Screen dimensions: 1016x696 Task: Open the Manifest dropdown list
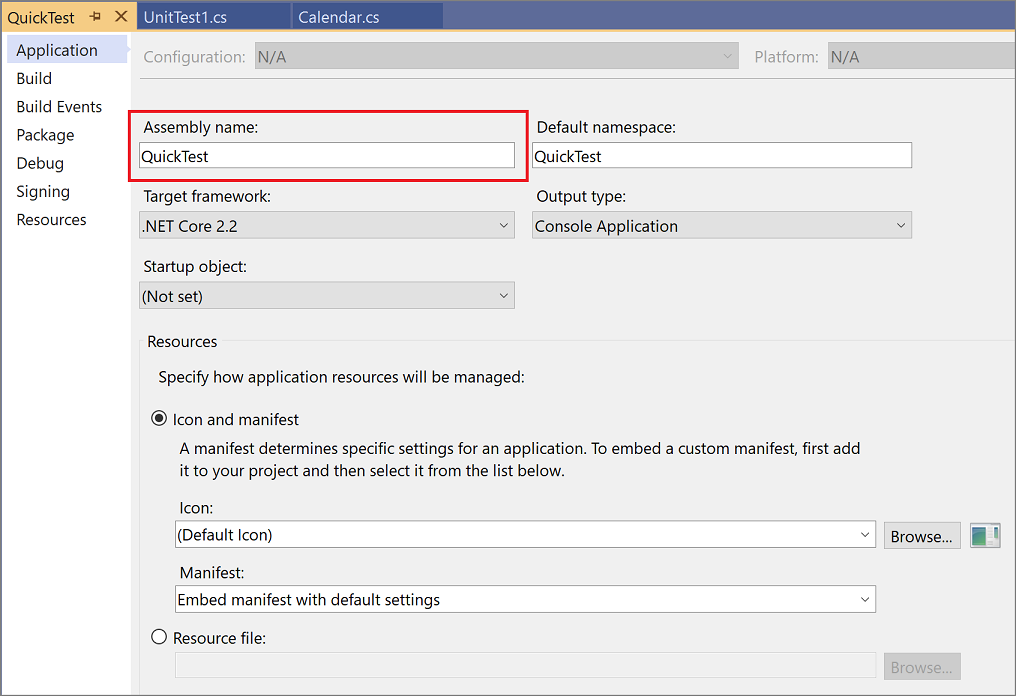[525, 600]
